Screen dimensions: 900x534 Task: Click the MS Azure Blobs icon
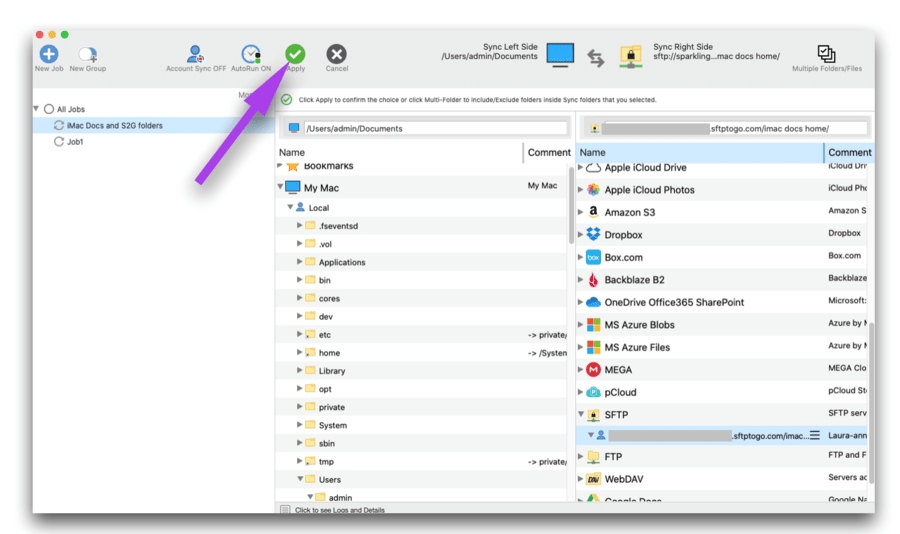pyautogui.click(x=593, y=324)
